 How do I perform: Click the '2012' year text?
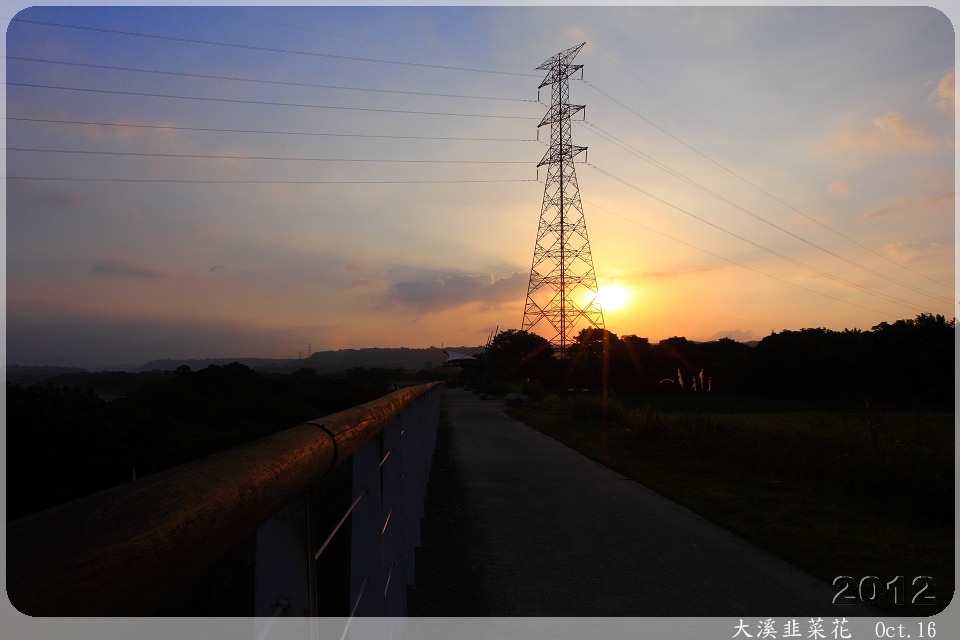click(x=883, y=590)
